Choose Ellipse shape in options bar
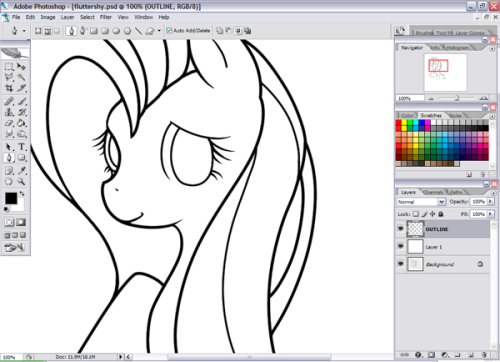 [116, 31]
